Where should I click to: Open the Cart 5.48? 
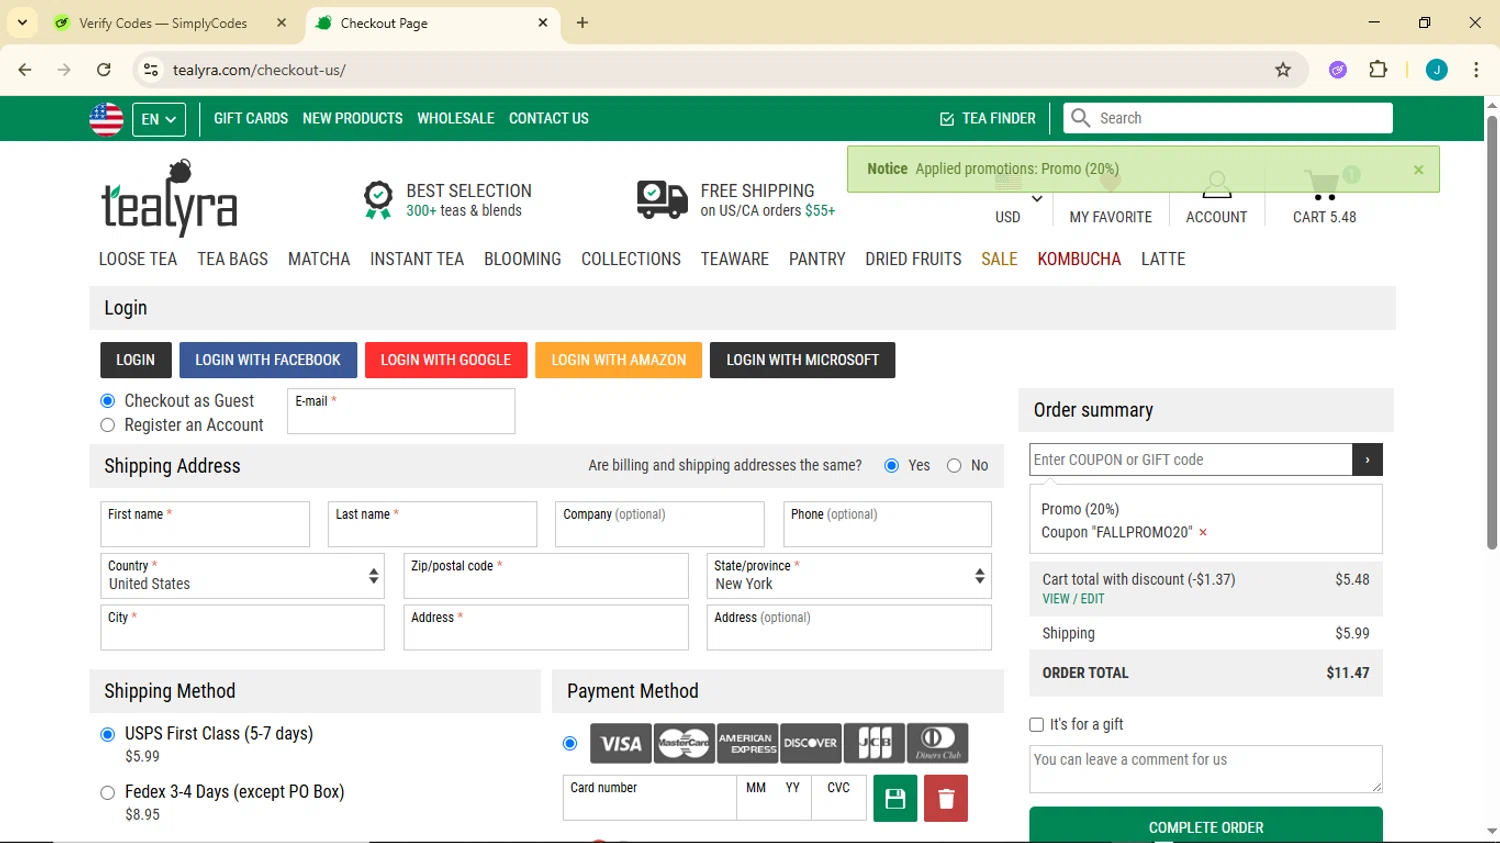coord(1324,198)
